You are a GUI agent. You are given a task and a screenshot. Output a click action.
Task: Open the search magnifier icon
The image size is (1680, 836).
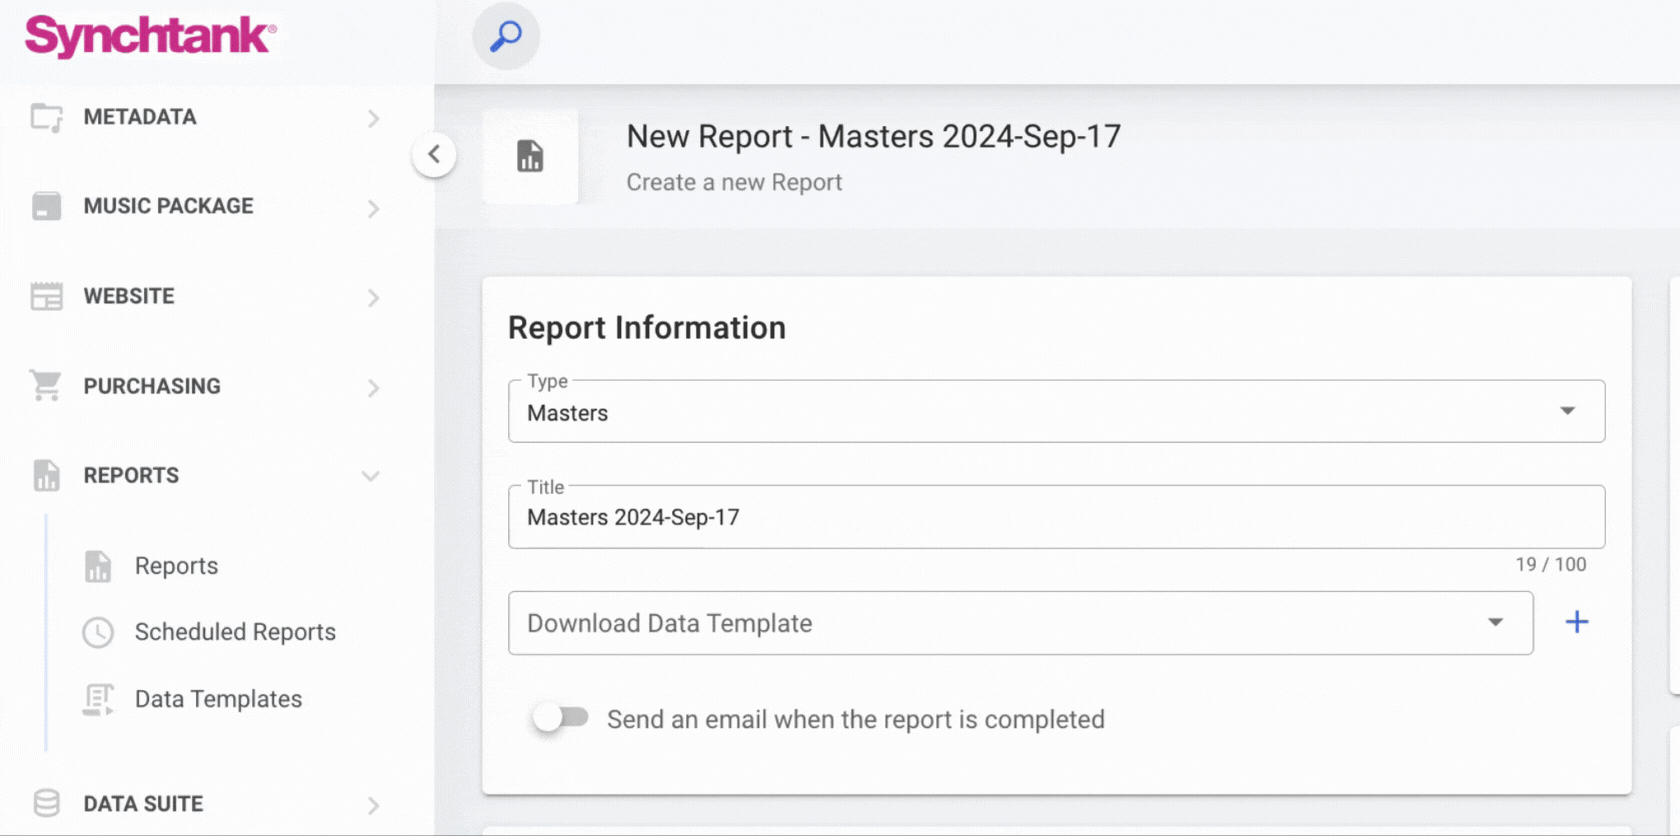[506, 36]
